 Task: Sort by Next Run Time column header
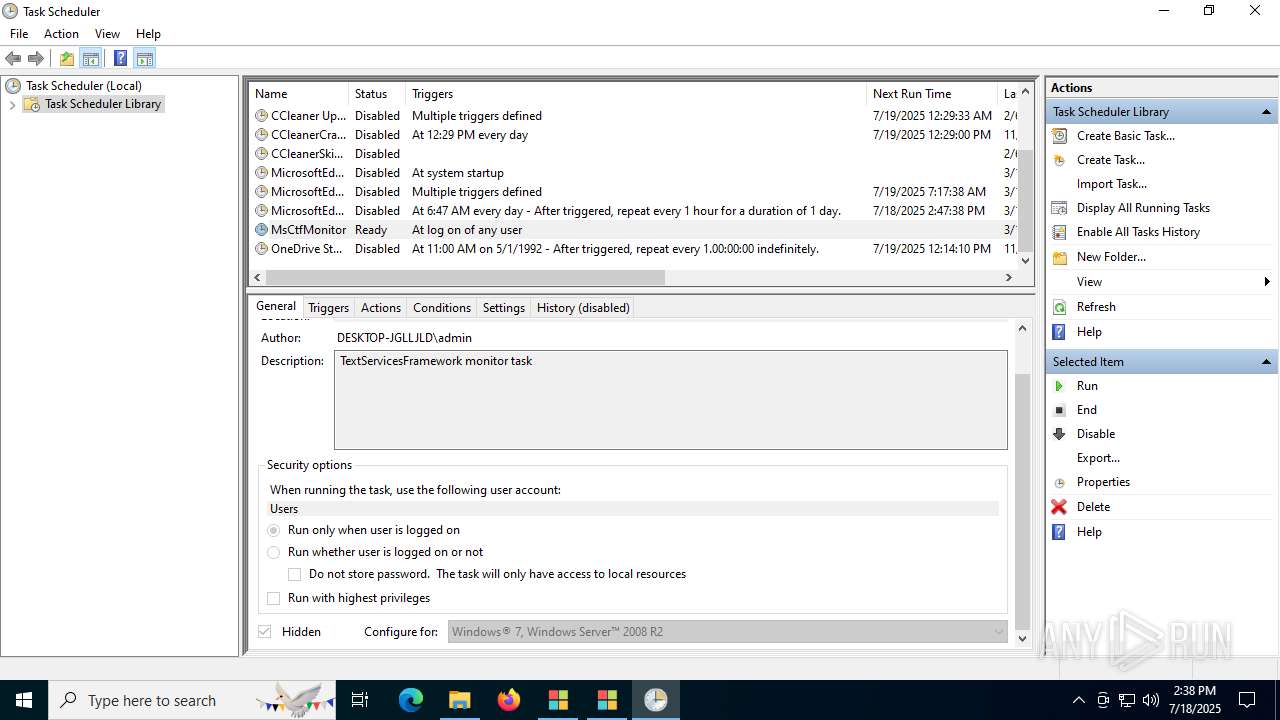(932, 94)
